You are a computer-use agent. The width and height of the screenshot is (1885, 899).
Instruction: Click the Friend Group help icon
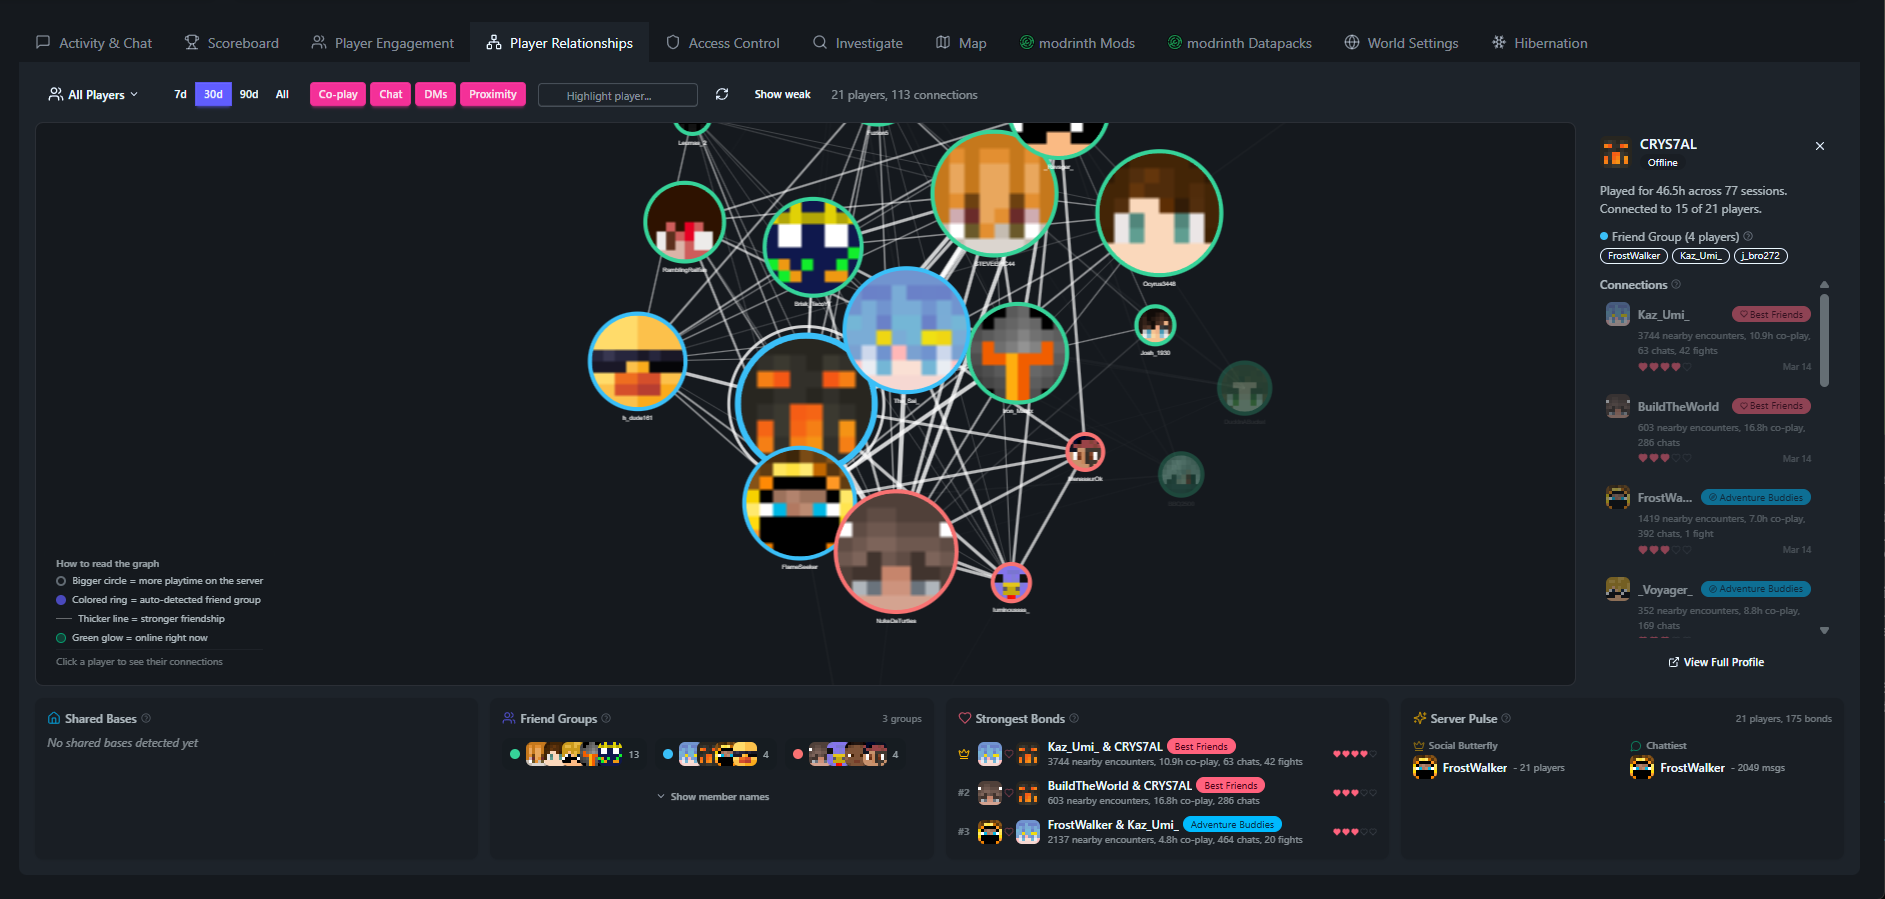click(x=1748, y=237)
